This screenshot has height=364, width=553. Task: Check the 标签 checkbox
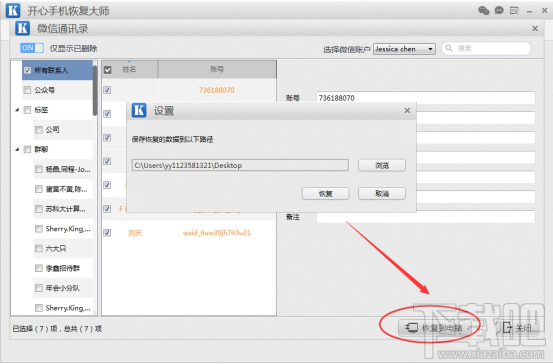pos(27,110)
